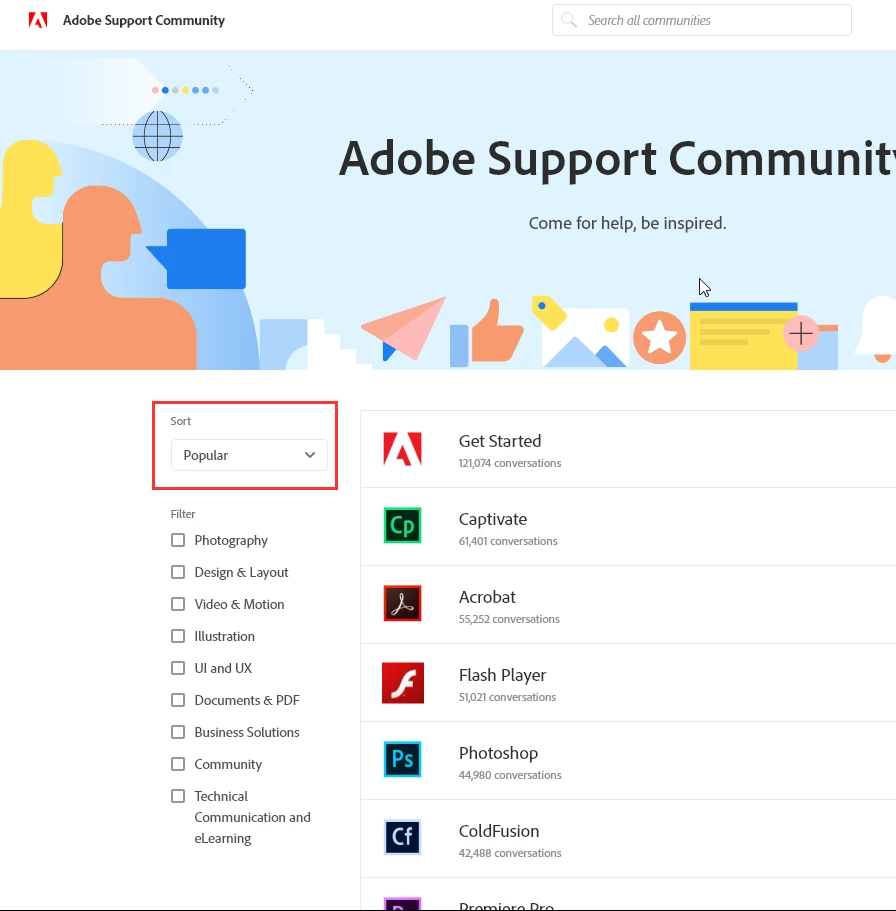Select the Community filter checkbox
Screen dimensions: 896x911
[178, 764]
